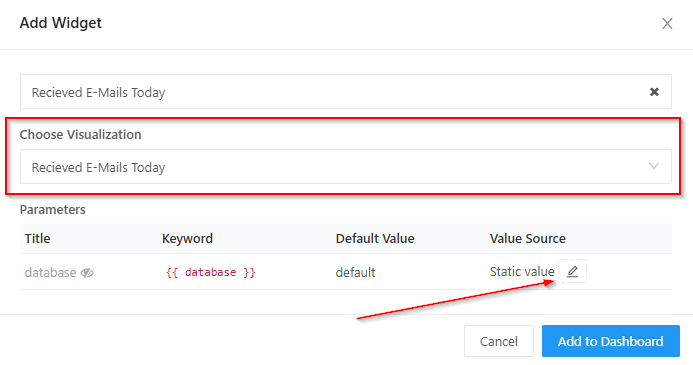
Task: Click the 'Title' column header
Action: tap(38, 239)
